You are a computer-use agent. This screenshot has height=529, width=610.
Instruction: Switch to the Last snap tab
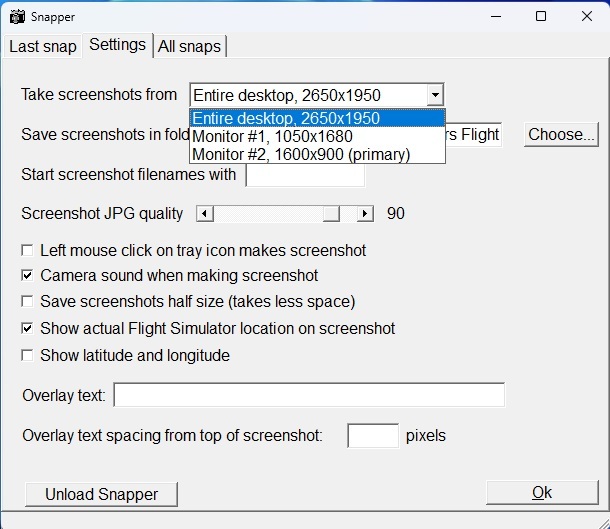pyautogui.click(x=43, y=47)
